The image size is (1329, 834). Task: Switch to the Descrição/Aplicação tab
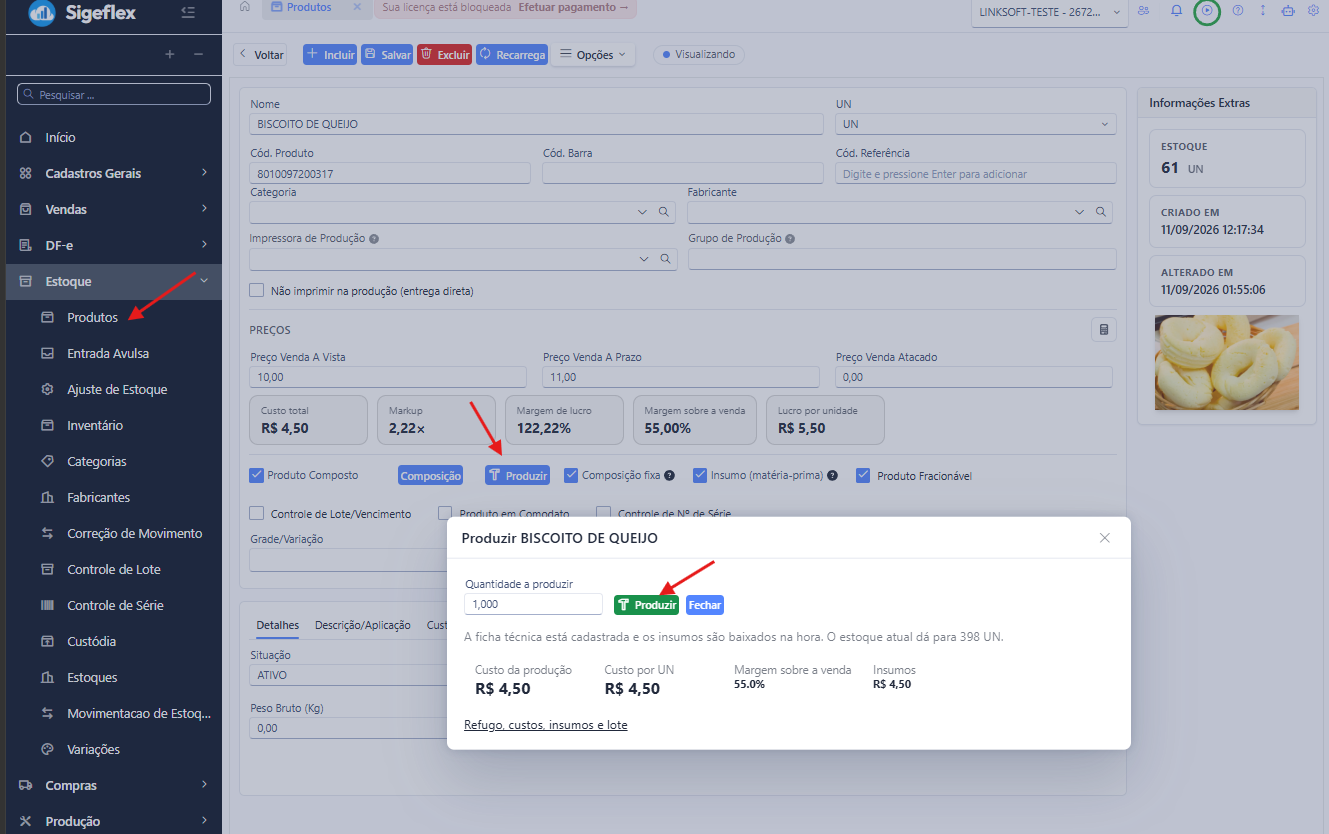click(363, 625)
